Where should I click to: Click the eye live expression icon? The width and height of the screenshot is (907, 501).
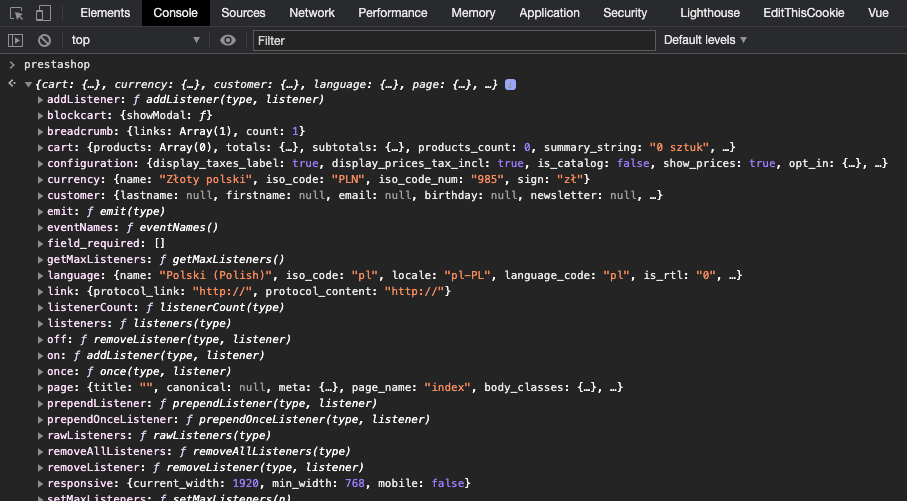click(228, 40)
